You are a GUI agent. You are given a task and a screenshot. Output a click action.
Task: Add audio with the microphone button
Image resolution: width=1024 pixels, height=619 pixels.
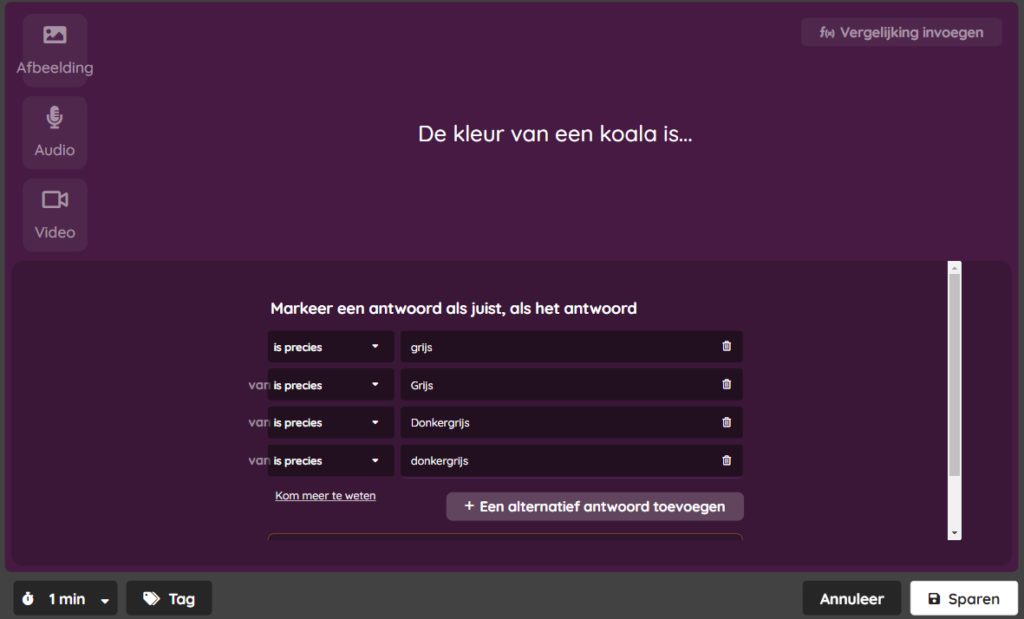click(x=55, y=133)
